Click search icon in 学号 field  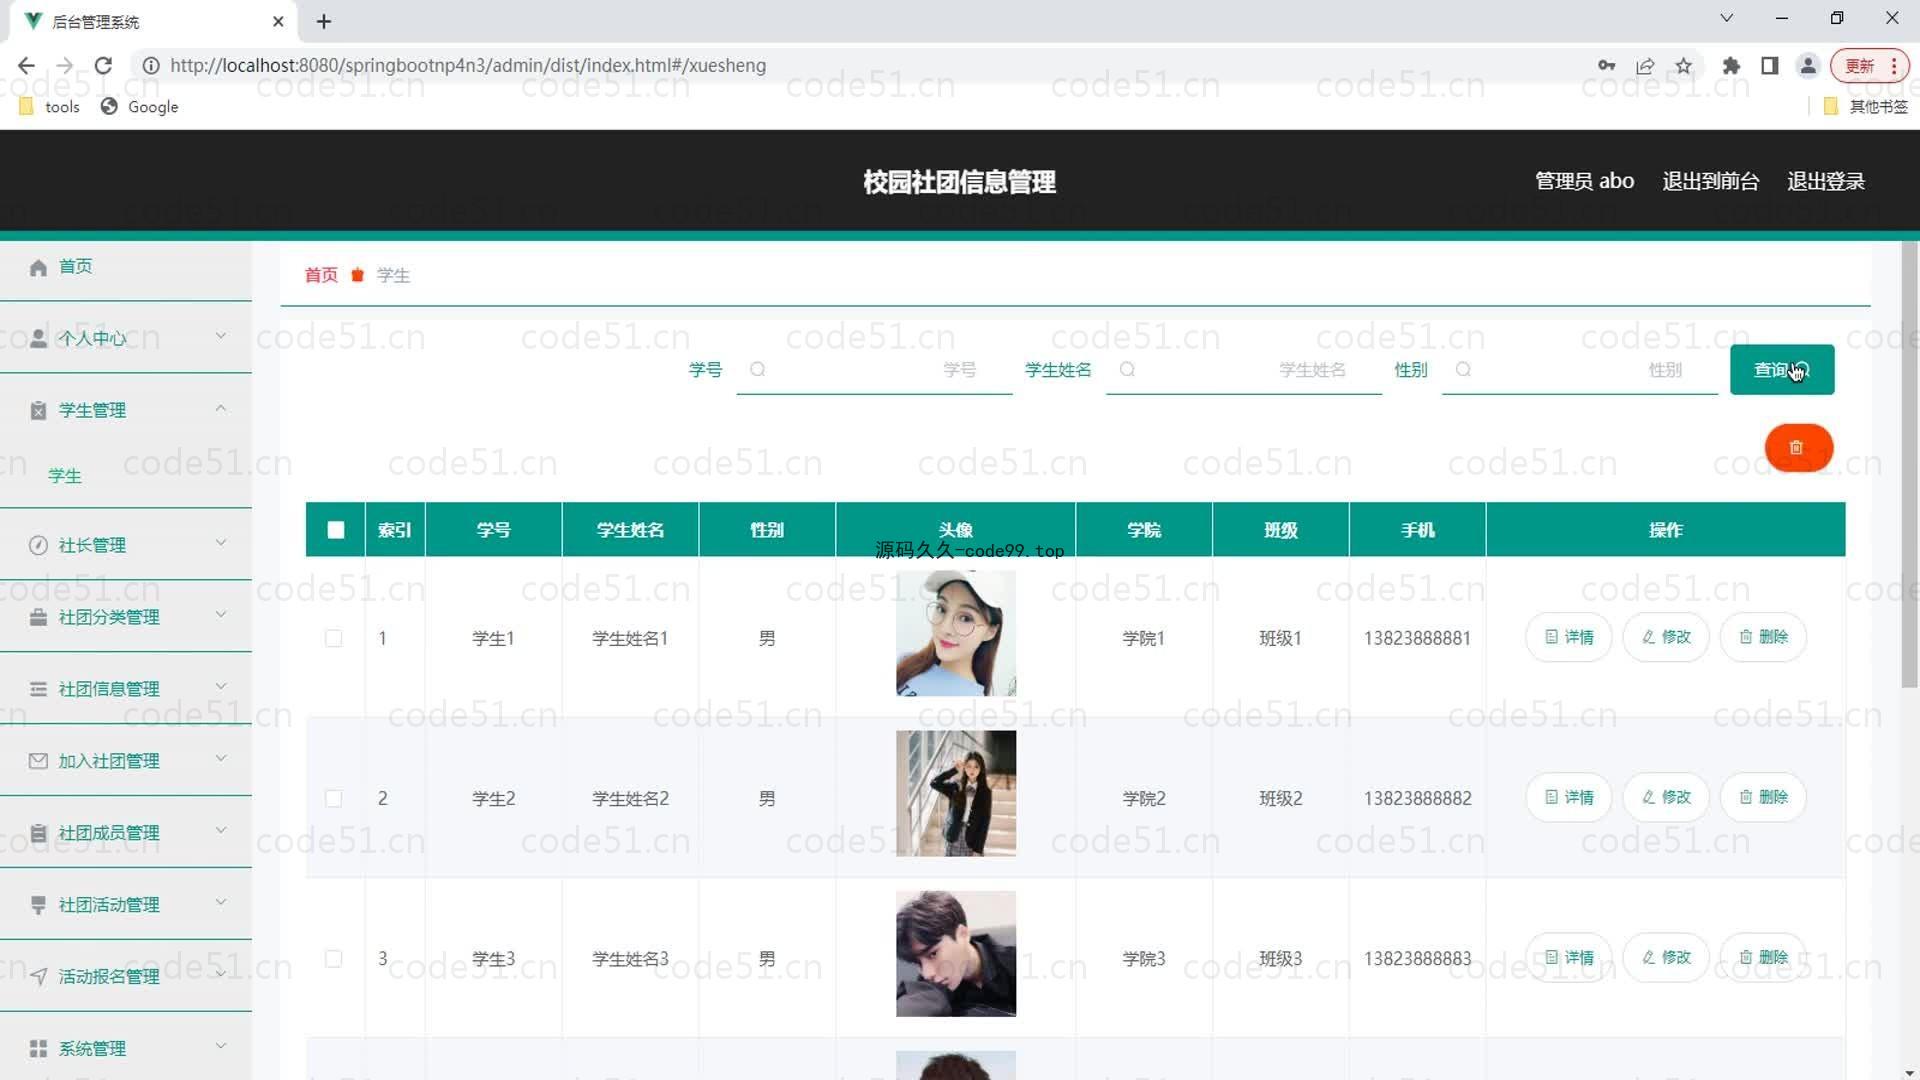pos(758,369)
